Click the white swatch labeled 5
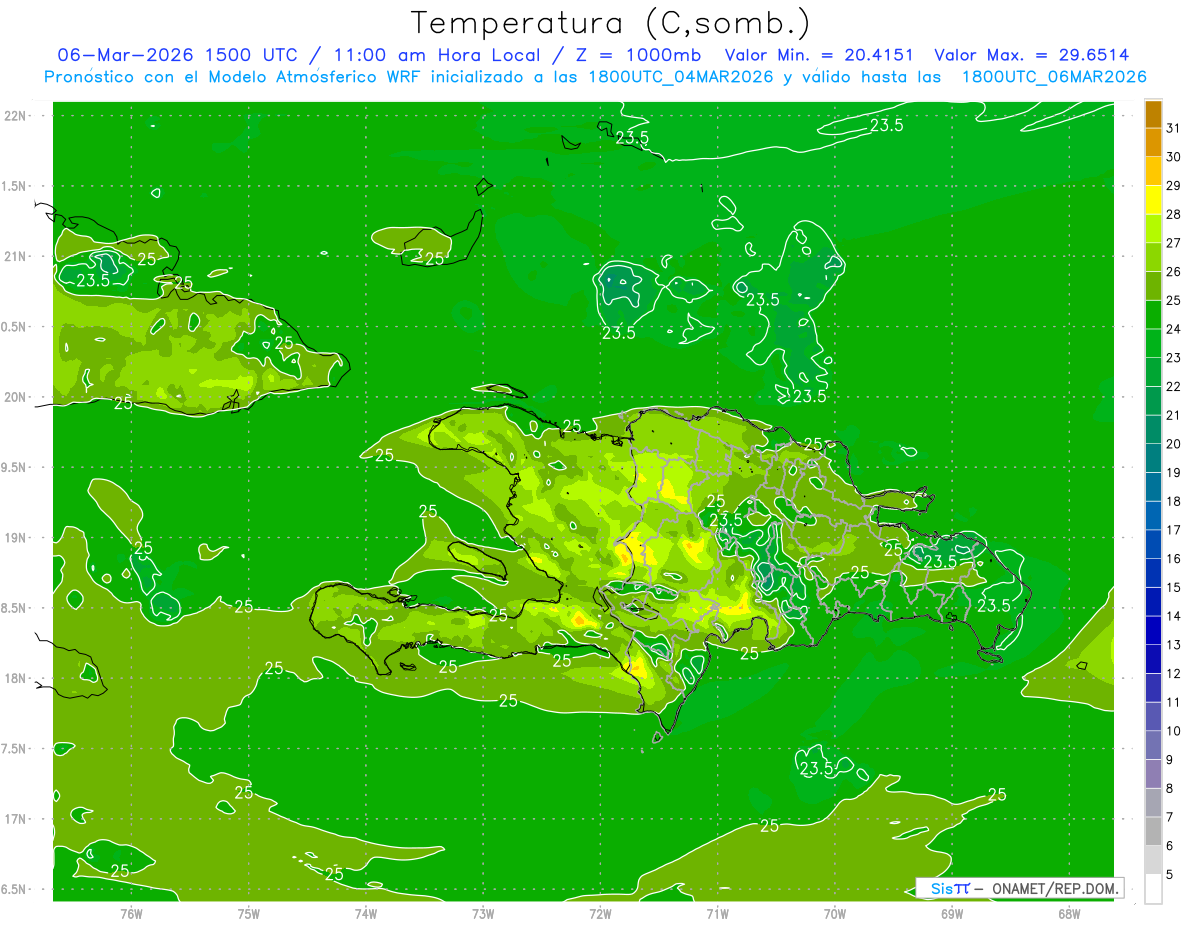 point(1153,889)
